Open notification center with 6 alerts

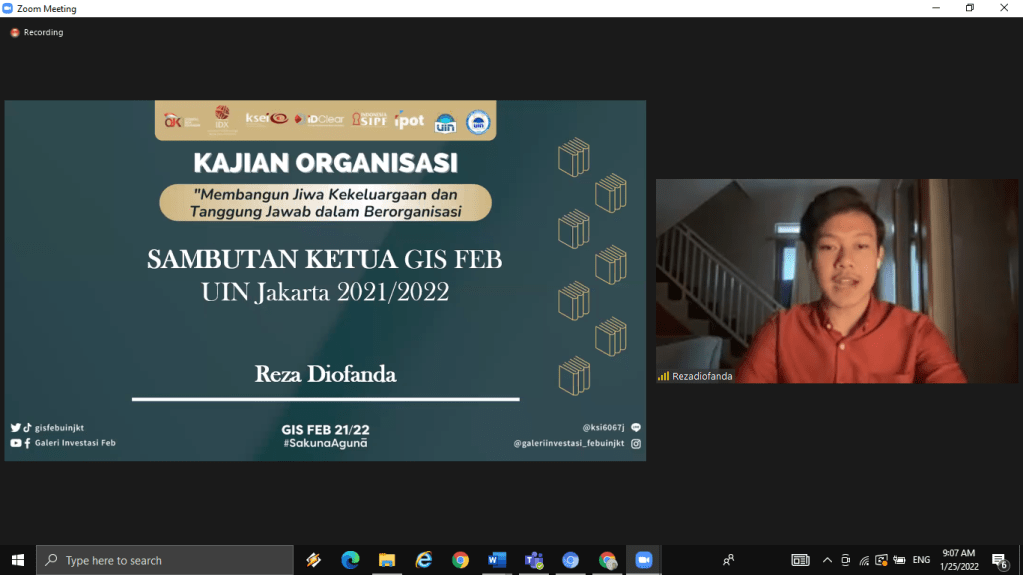coord(999,560)
